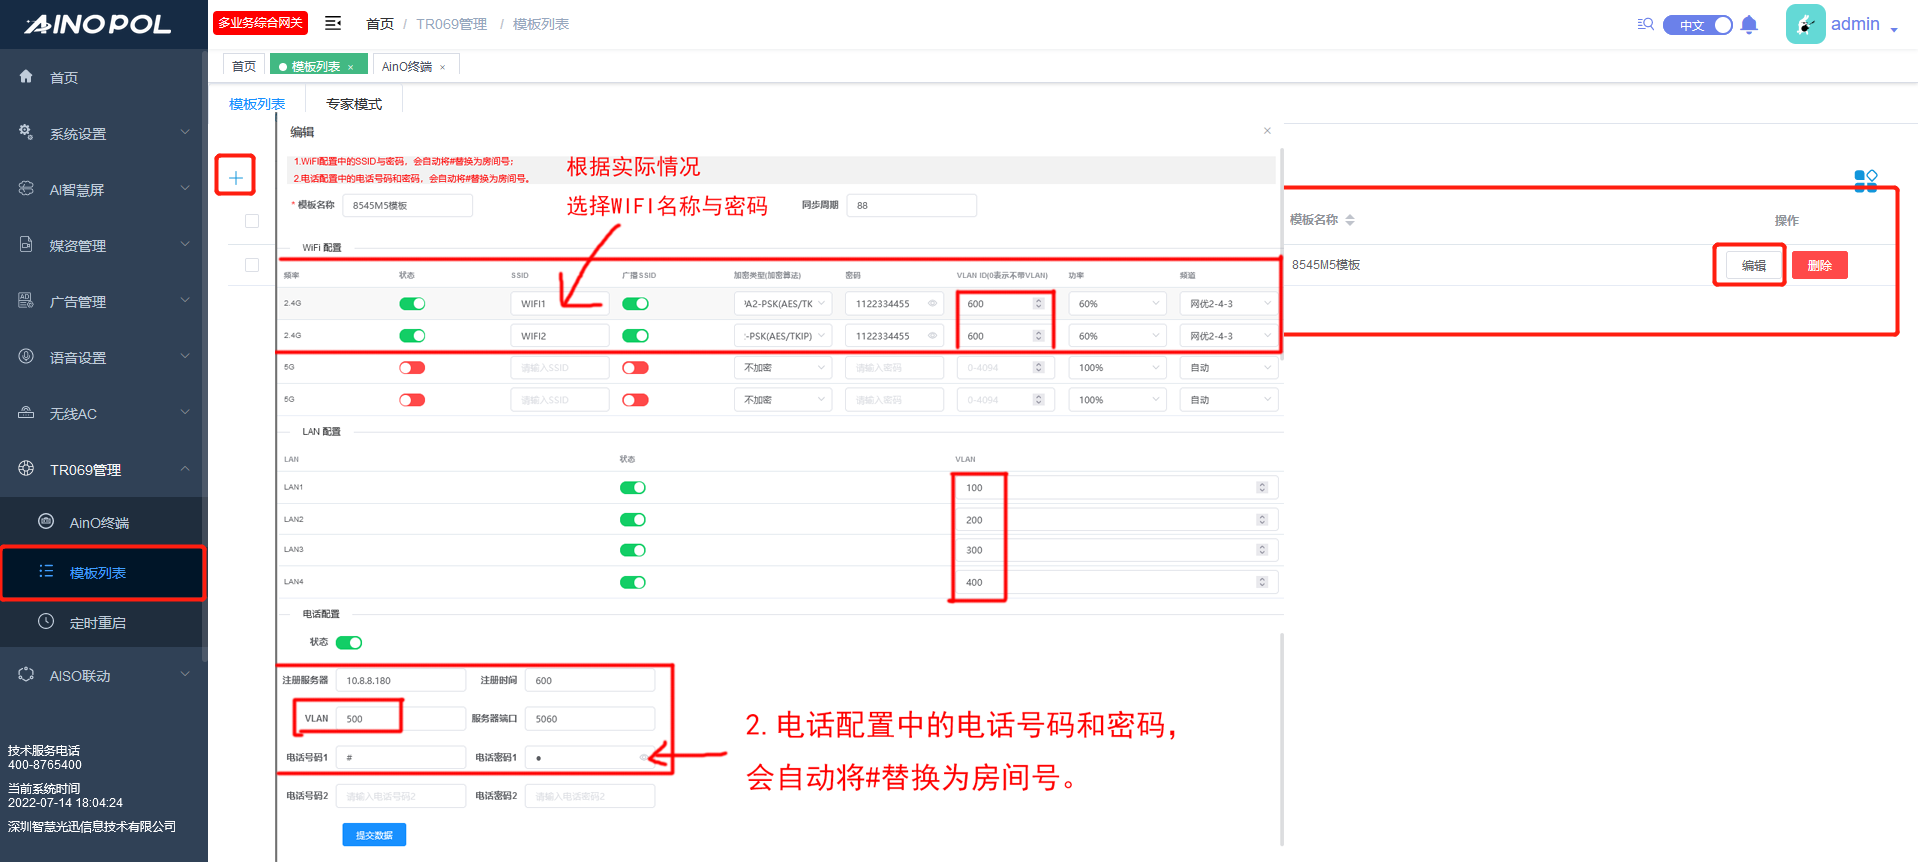Switch to the 专家模式 tab
Screen dimensions: 1918x862
(354, 104)
